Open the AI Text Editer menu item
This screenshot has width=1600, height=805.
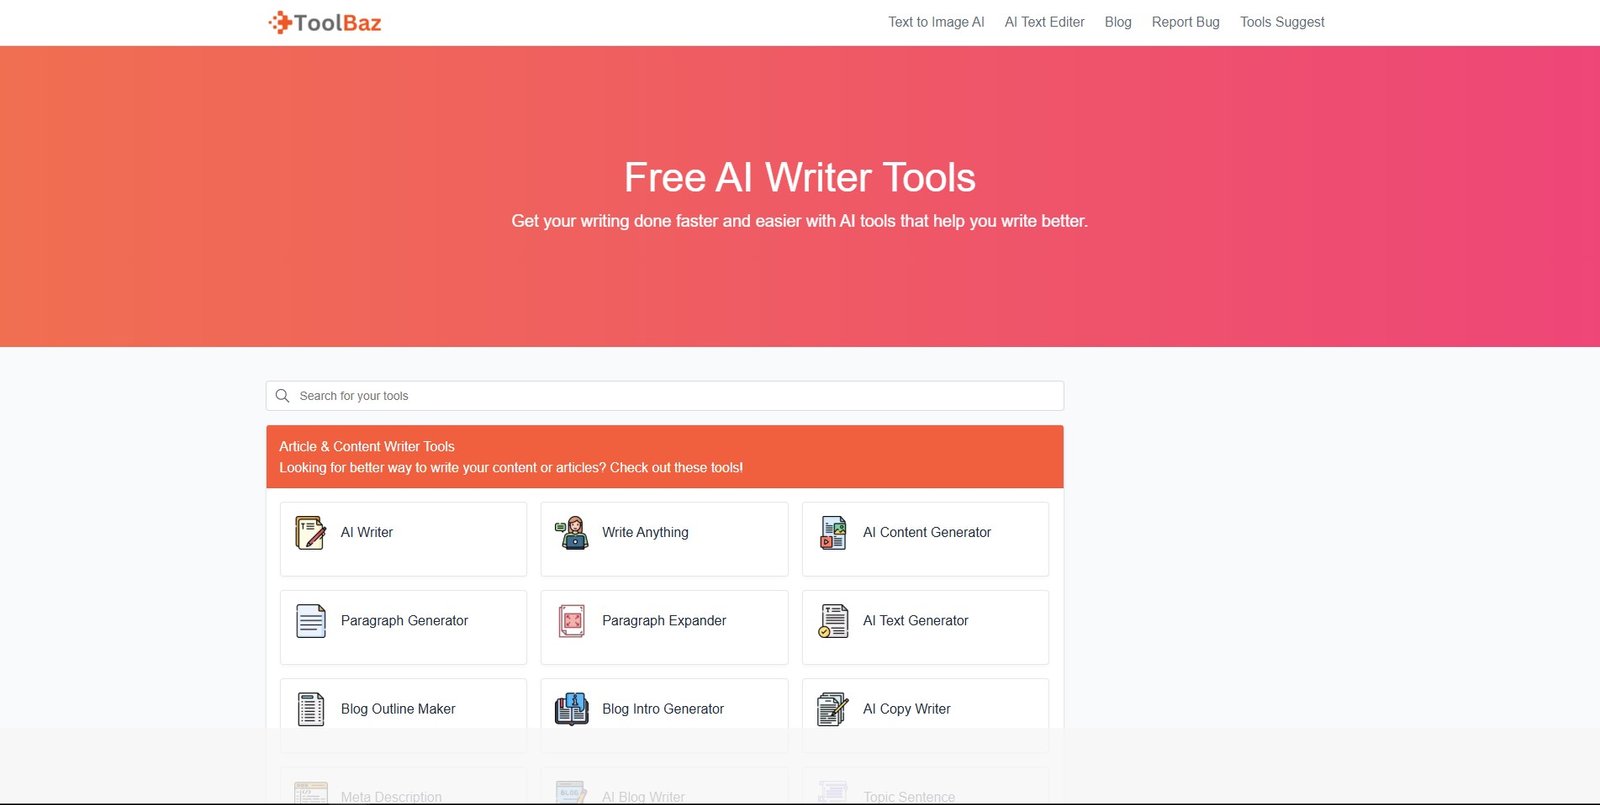[x=1044, y=22]
